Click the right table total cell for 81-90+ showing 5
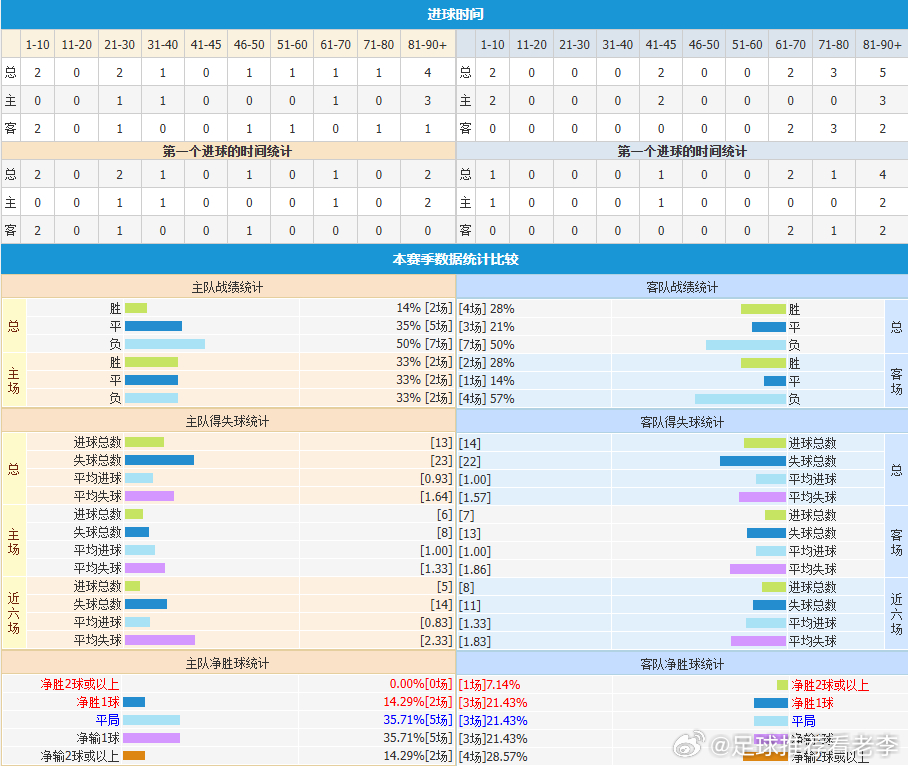 click(x=882, y=72)
